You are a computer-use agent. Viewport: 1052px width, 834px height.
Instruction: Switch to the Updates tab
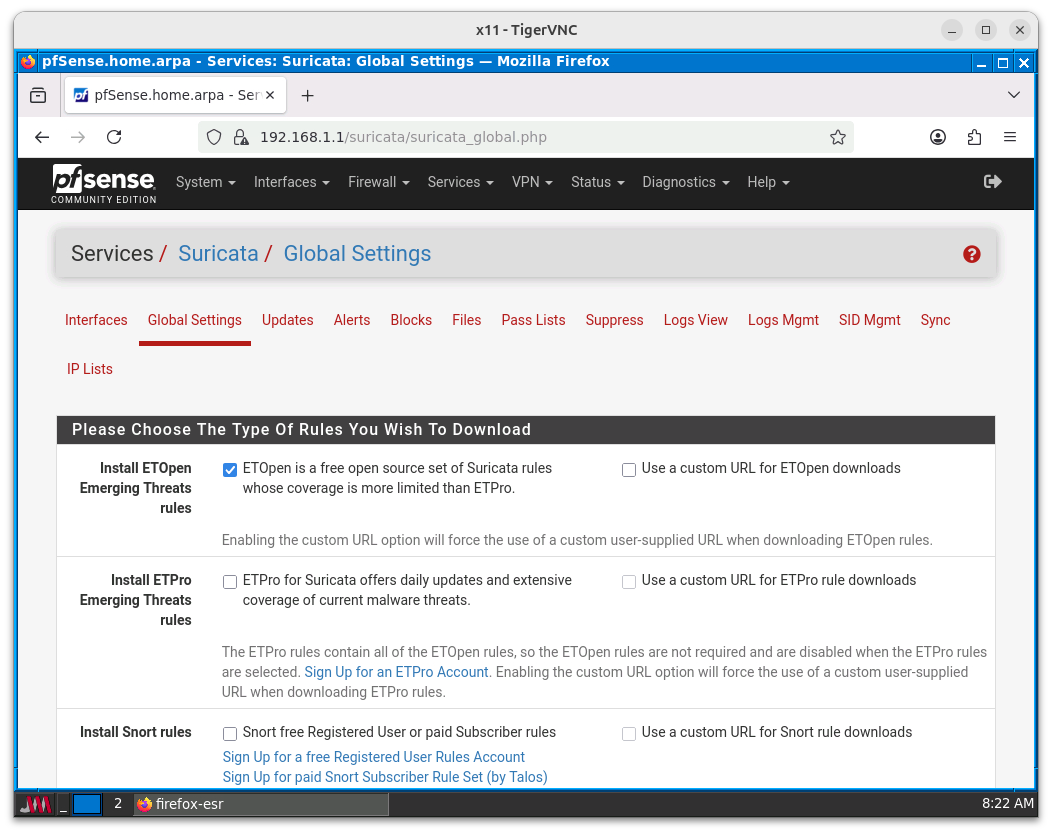tap(287, 320)
